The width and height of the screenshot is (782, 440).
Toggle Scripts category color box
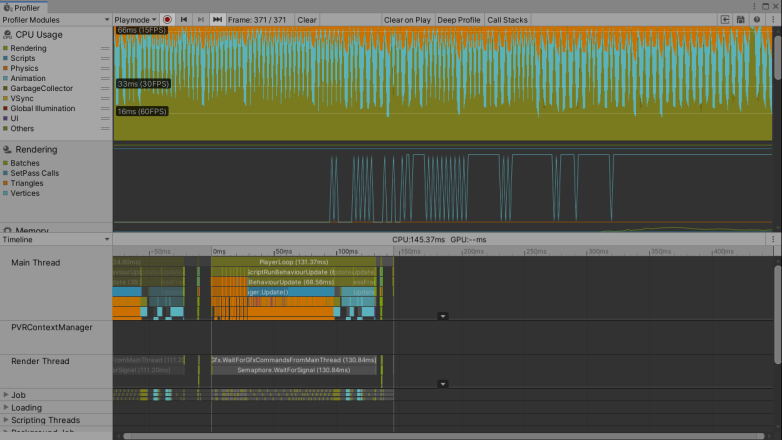5,58
